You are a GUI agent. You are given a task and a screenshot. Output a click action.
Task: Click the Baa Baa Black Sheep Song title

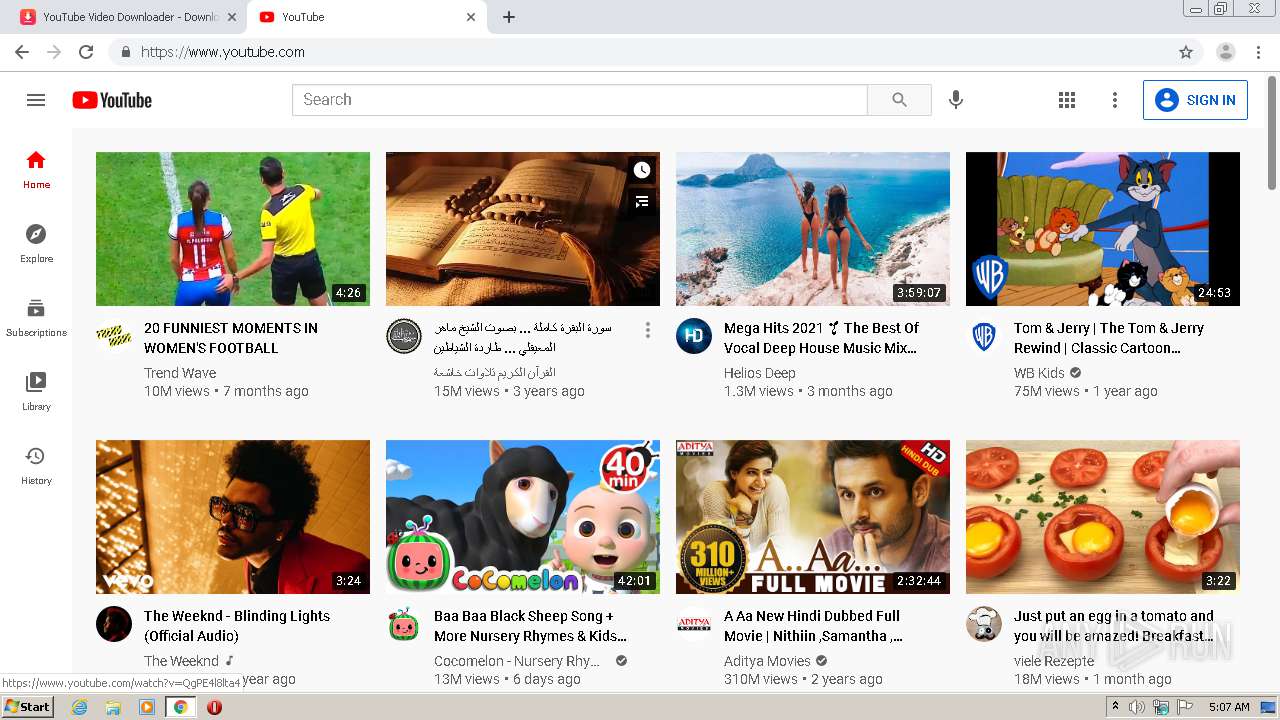pyautogui.click(x=531, y=626)
